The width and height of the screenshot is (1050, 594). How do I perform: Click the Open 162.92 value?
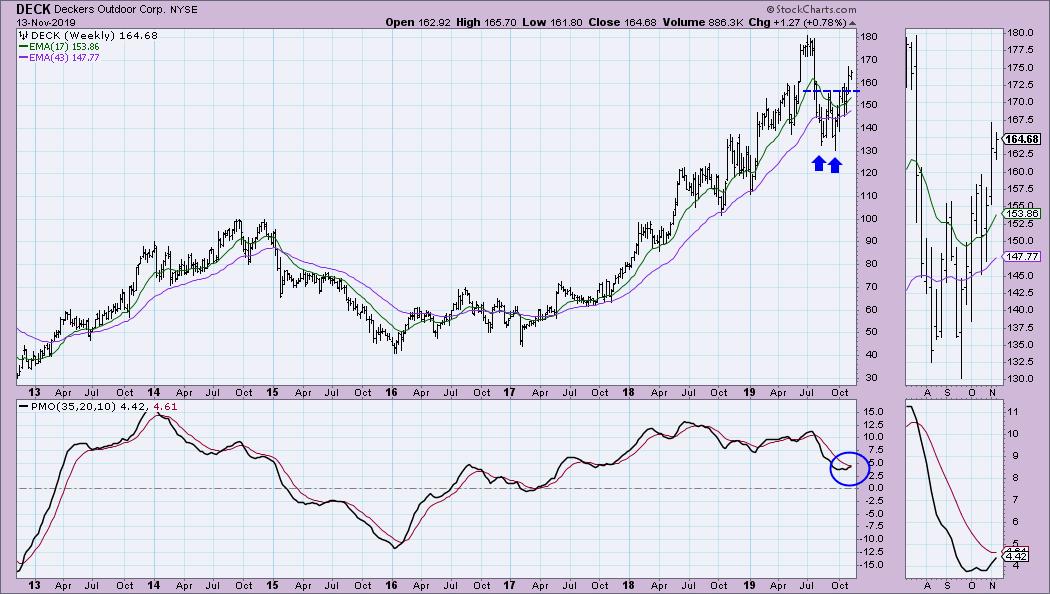418,22
